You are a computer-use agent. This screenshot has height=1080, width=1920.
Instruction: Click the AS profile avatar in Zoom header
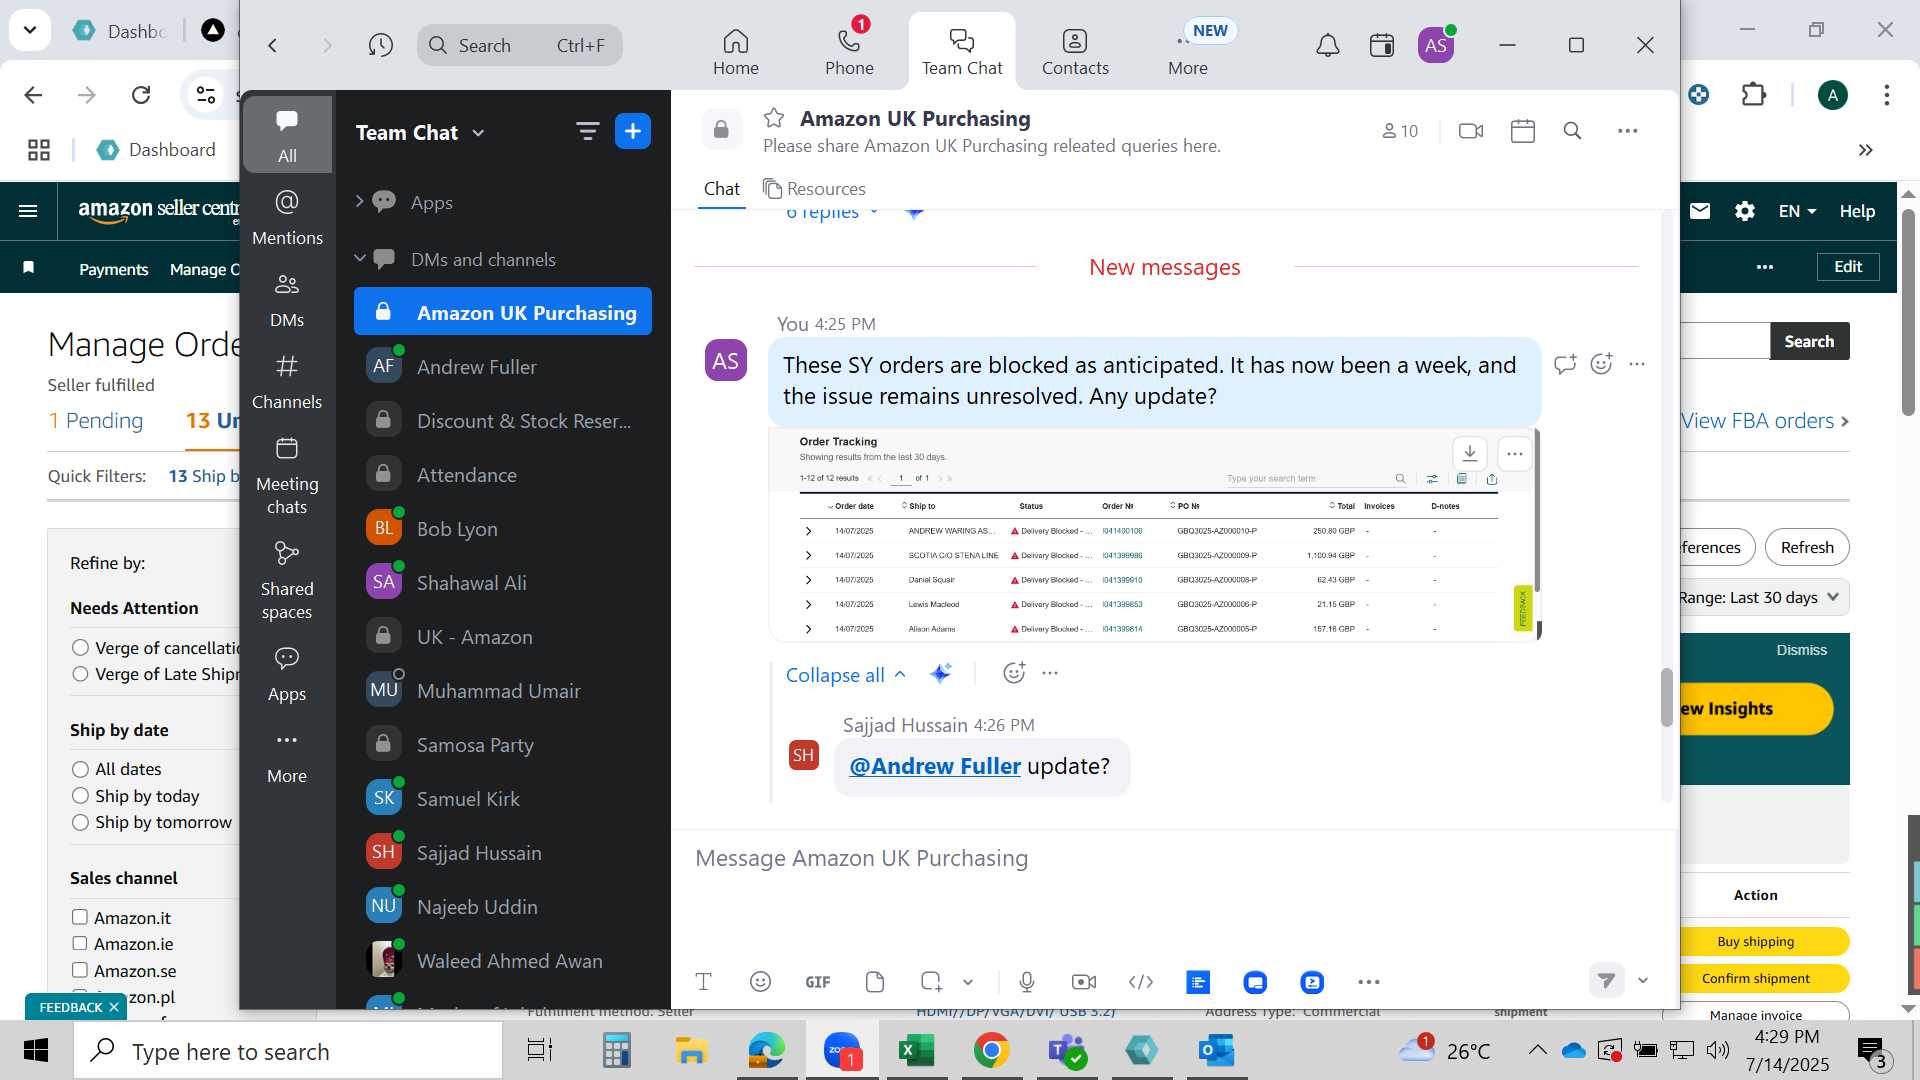point(1436,45)
